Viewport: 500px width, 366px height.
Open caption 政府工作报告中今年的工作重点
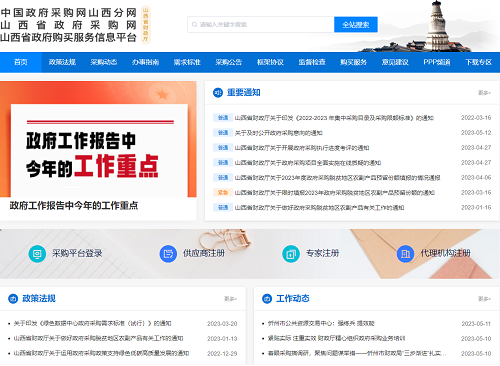point(74,206)
